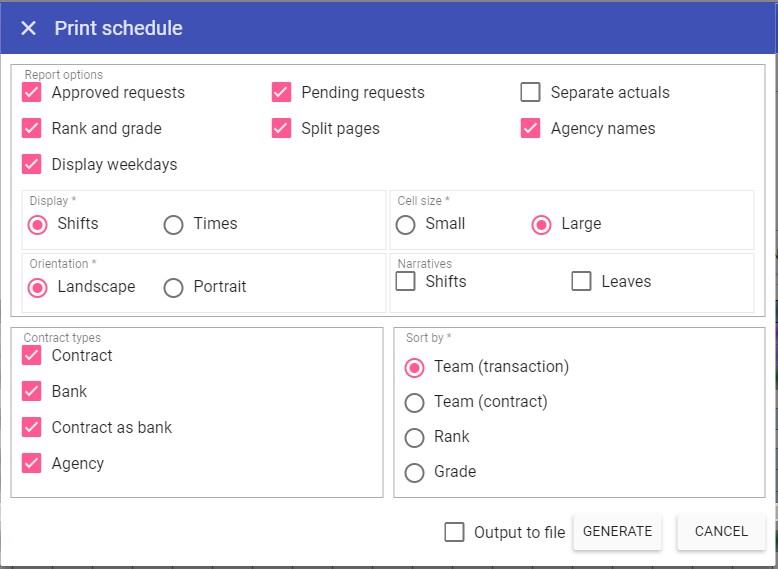Toggle the Contract as bank checkbox
This screenshot has width=778, height=569.
point(32,428)
